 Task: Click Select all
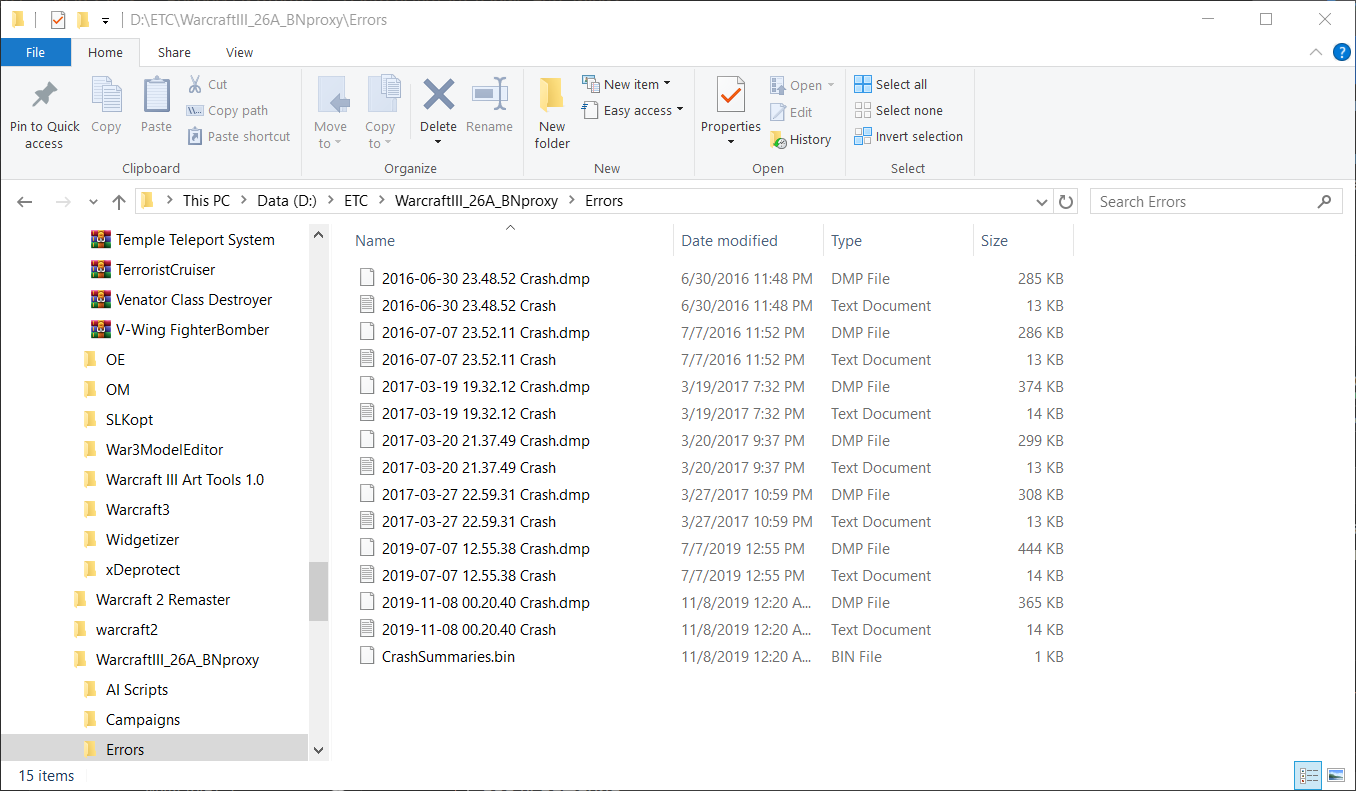click(x=891, y=84)
